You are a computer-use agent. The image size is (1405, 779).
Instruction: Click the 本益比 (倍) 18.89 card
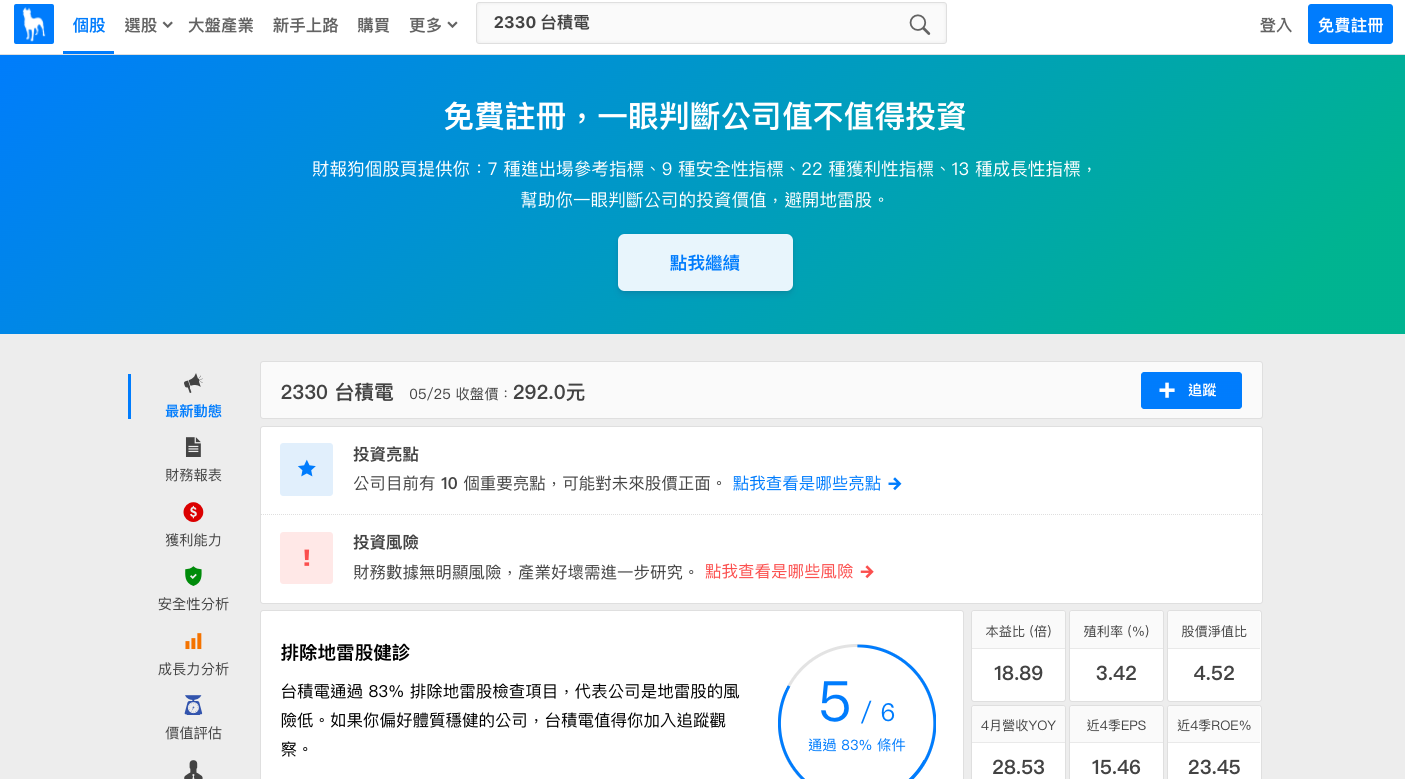click(1018, 656)
